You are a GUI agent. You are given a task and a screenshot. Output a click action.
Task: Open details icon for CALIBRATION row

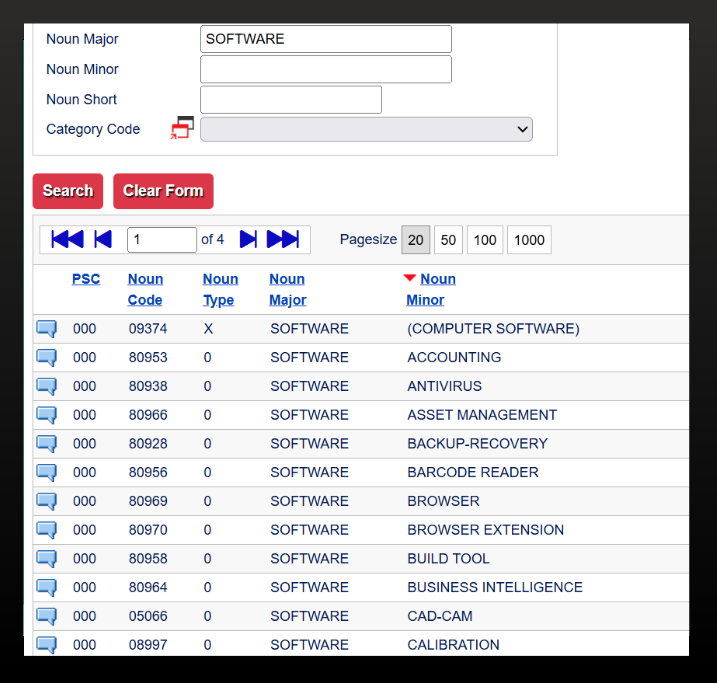click(47, 645)
